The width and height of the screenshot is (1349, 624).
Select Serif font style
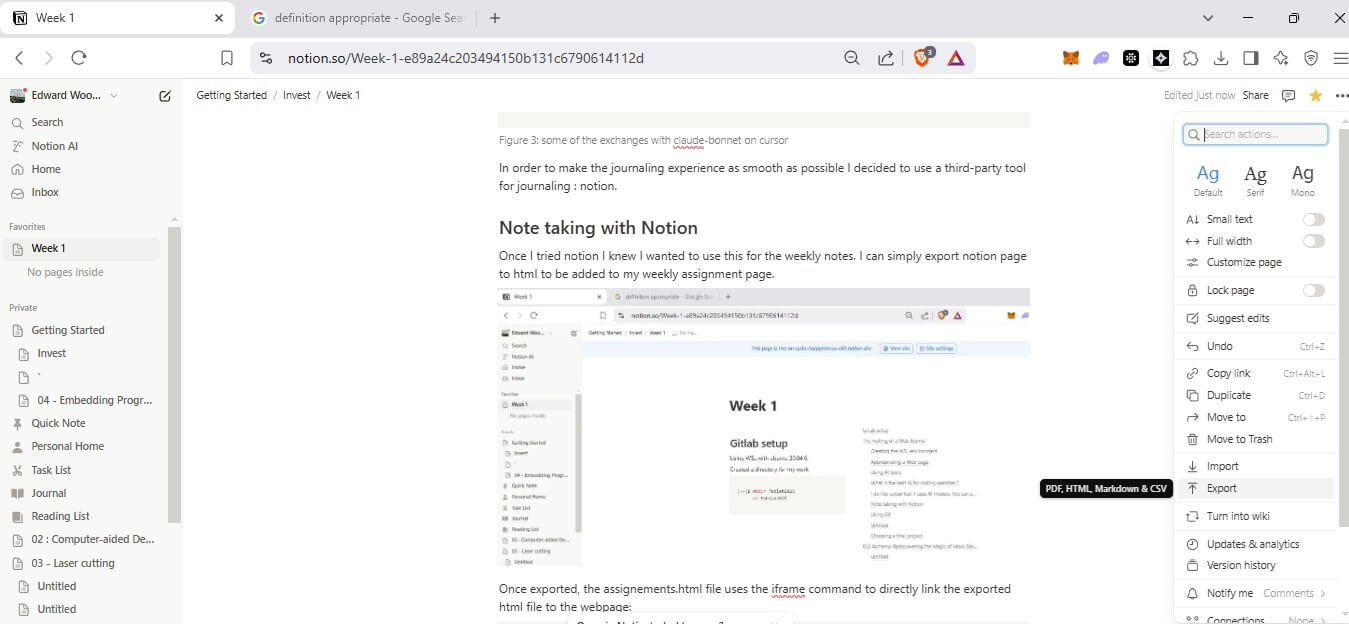(x=1255, y=180)
